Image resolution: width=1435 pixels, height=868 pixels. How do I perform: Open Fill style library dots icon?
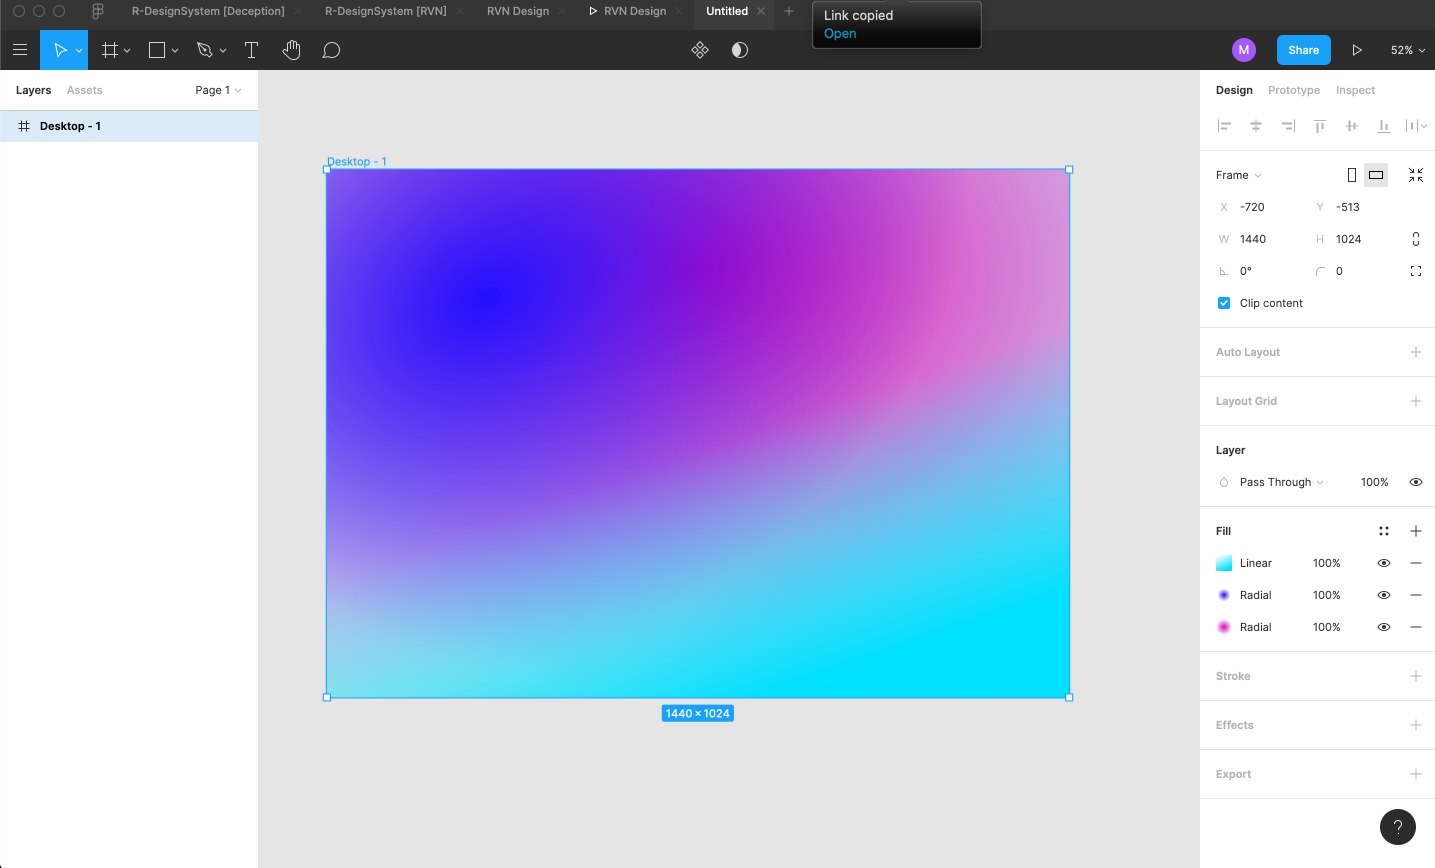(1384, 531)
